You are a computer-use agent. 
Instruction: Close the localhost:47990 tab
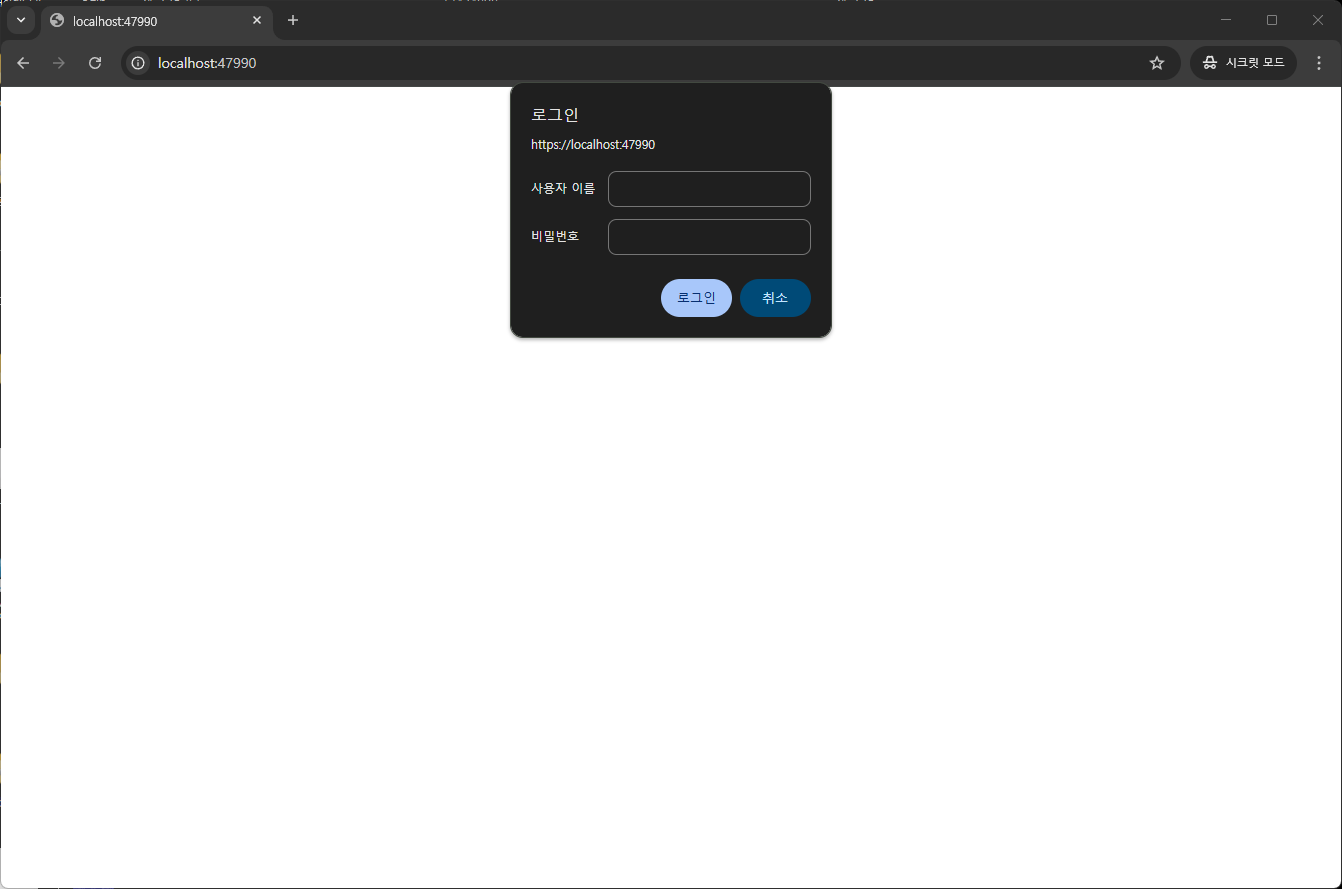257,20
